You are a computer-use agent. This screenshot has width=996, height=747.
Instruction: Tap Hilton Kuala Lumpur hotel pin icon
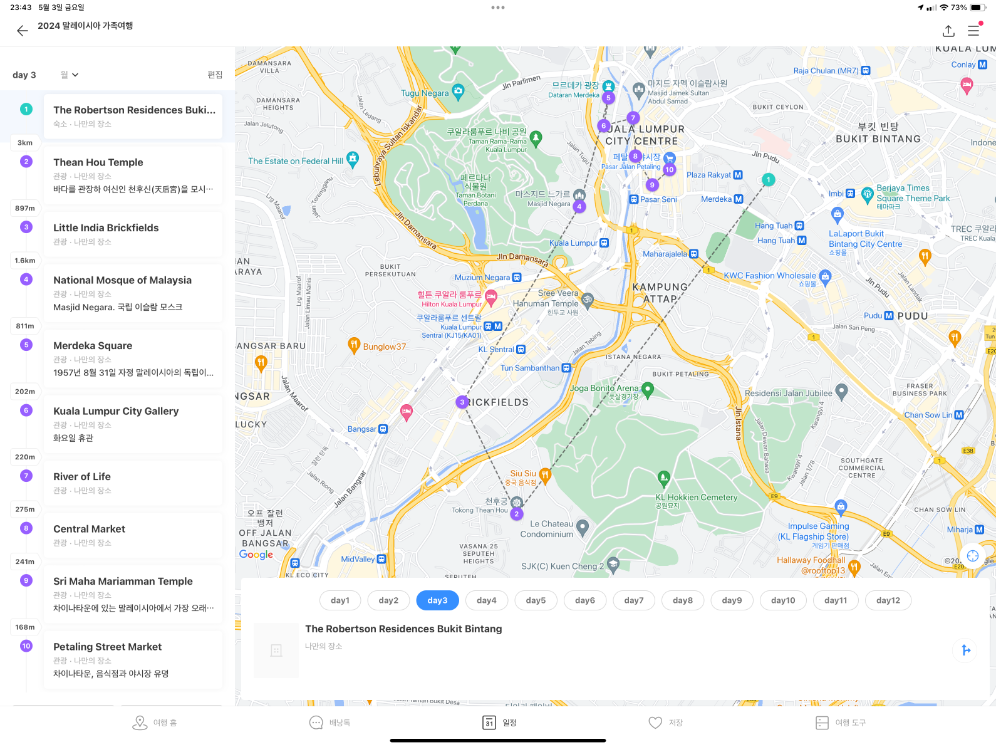[491, 297]
